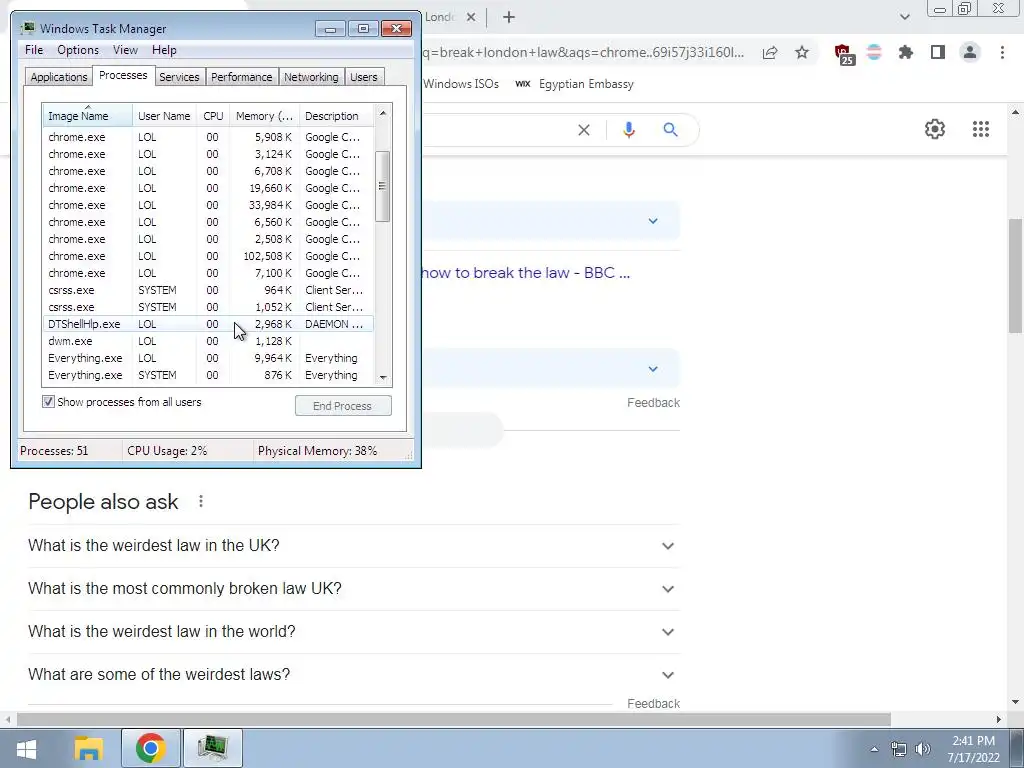
Task: Open the red shield extension with badge 25
Action: coord(844,54)
